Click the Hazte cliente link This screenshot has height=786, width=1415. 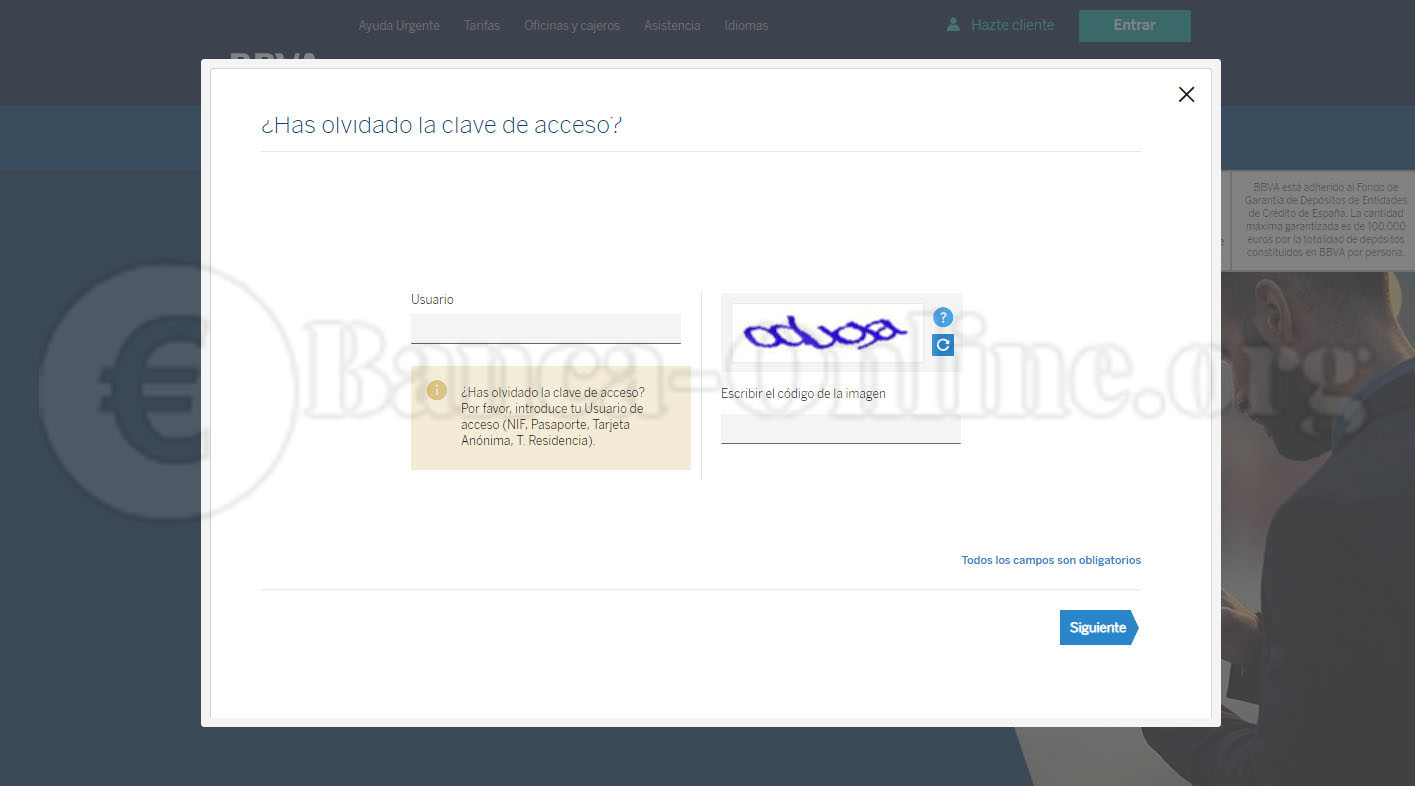point(1013,25)
